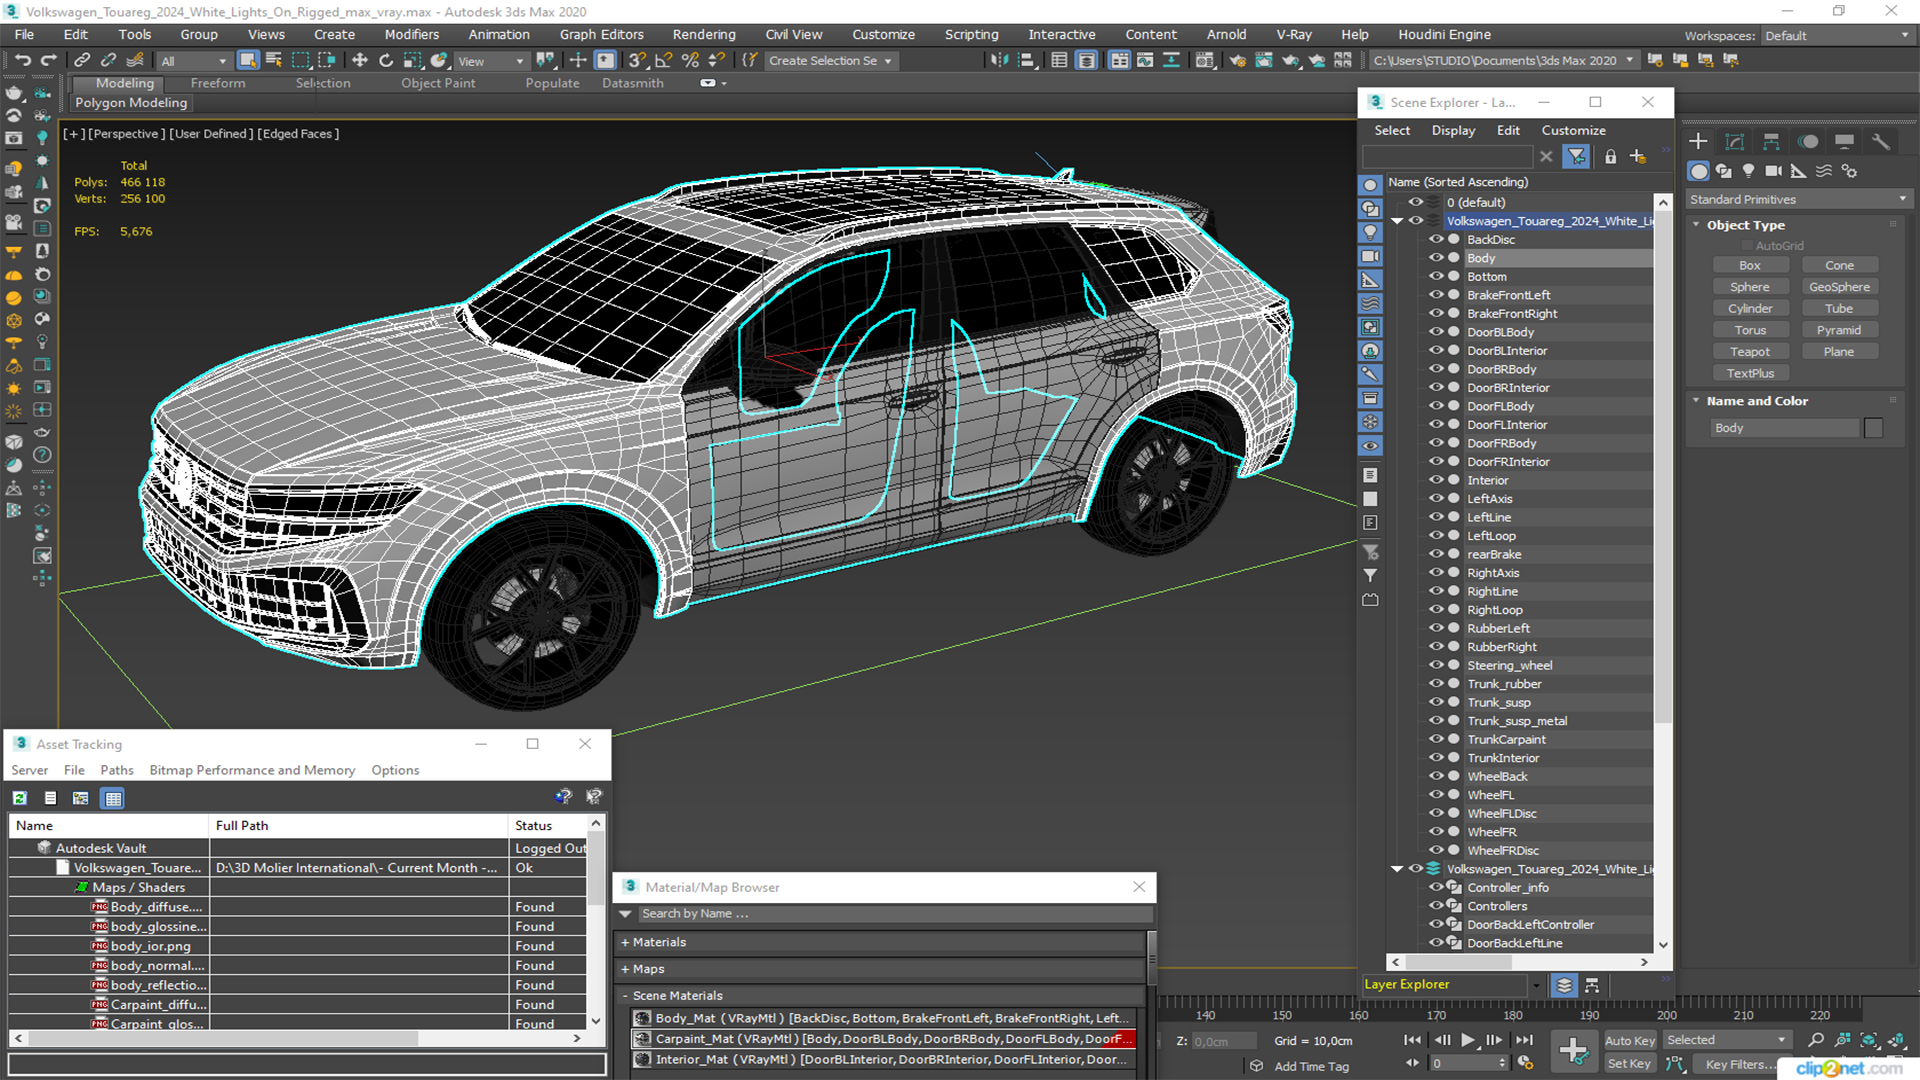The image size is (1920, 1080).
Task: Open the Render Setup icon
Action: click(x=1238, y=60)
